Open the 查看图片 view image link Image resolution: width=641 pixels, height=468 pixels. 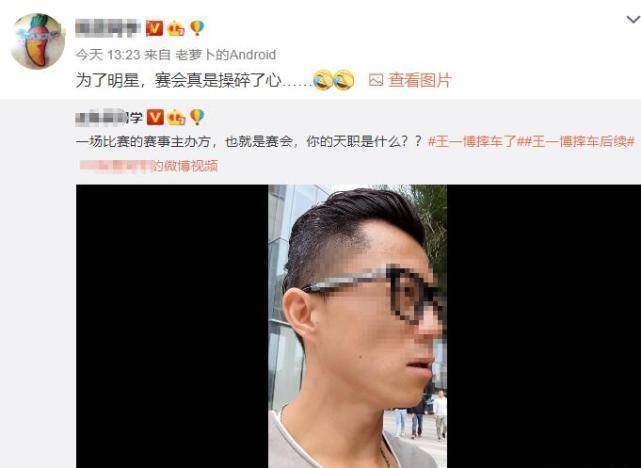tap(419, 80)
